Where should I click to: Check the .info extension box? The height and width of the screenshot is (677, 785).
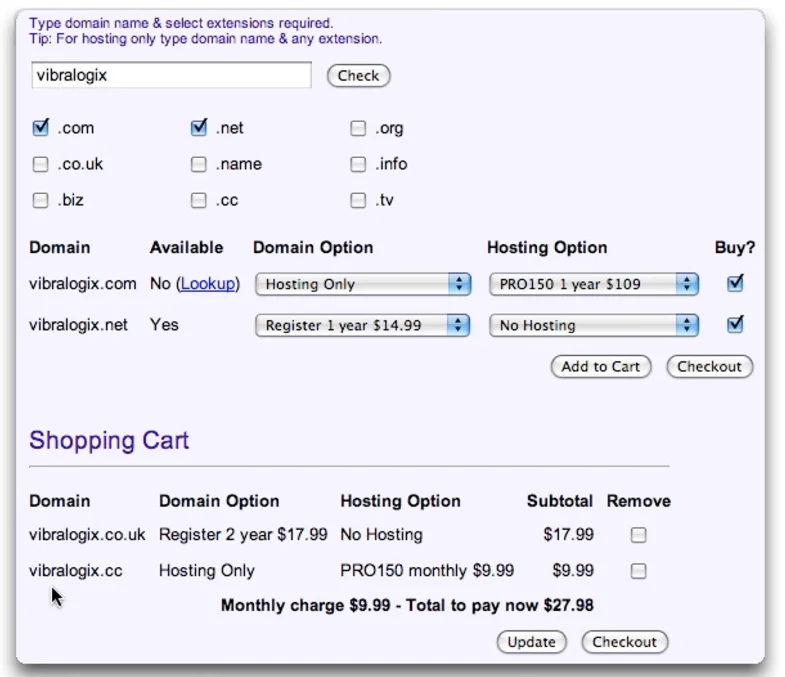358,164
